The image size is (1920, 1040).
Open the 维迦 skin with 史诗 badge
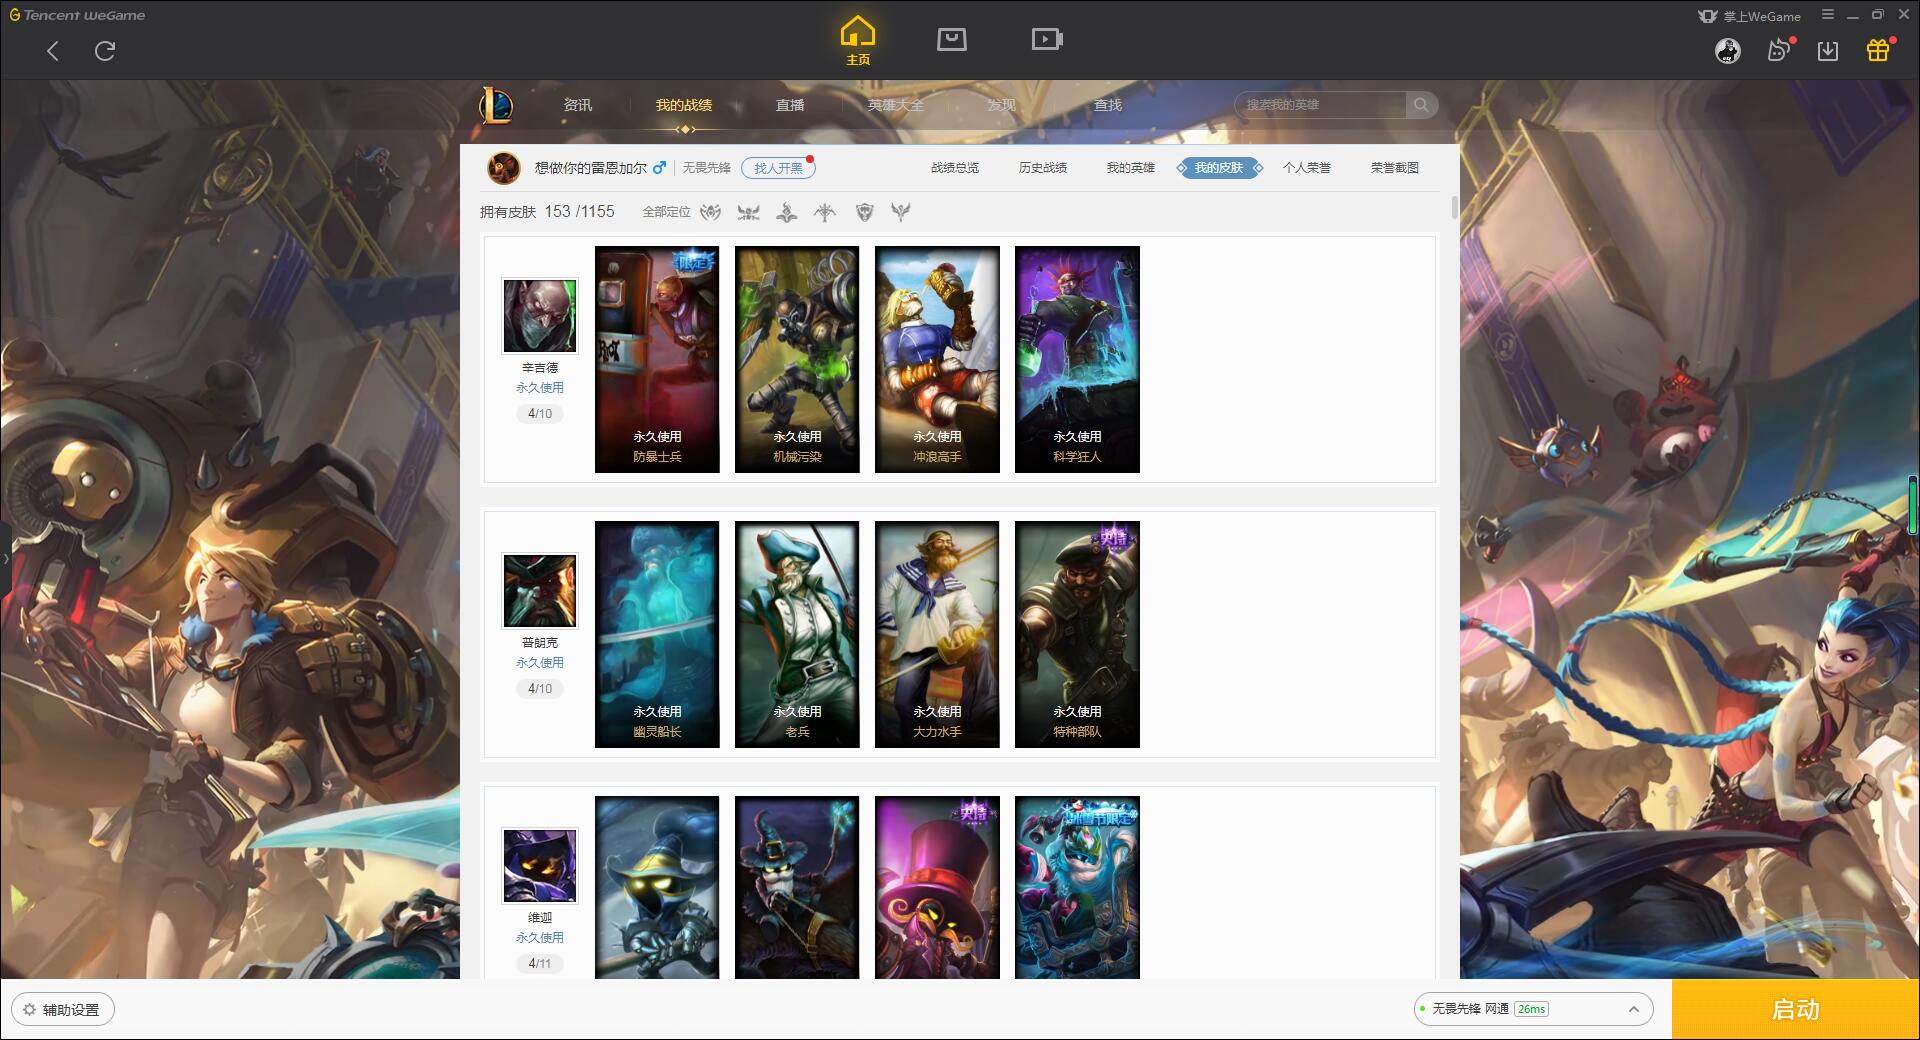point(937,887)
